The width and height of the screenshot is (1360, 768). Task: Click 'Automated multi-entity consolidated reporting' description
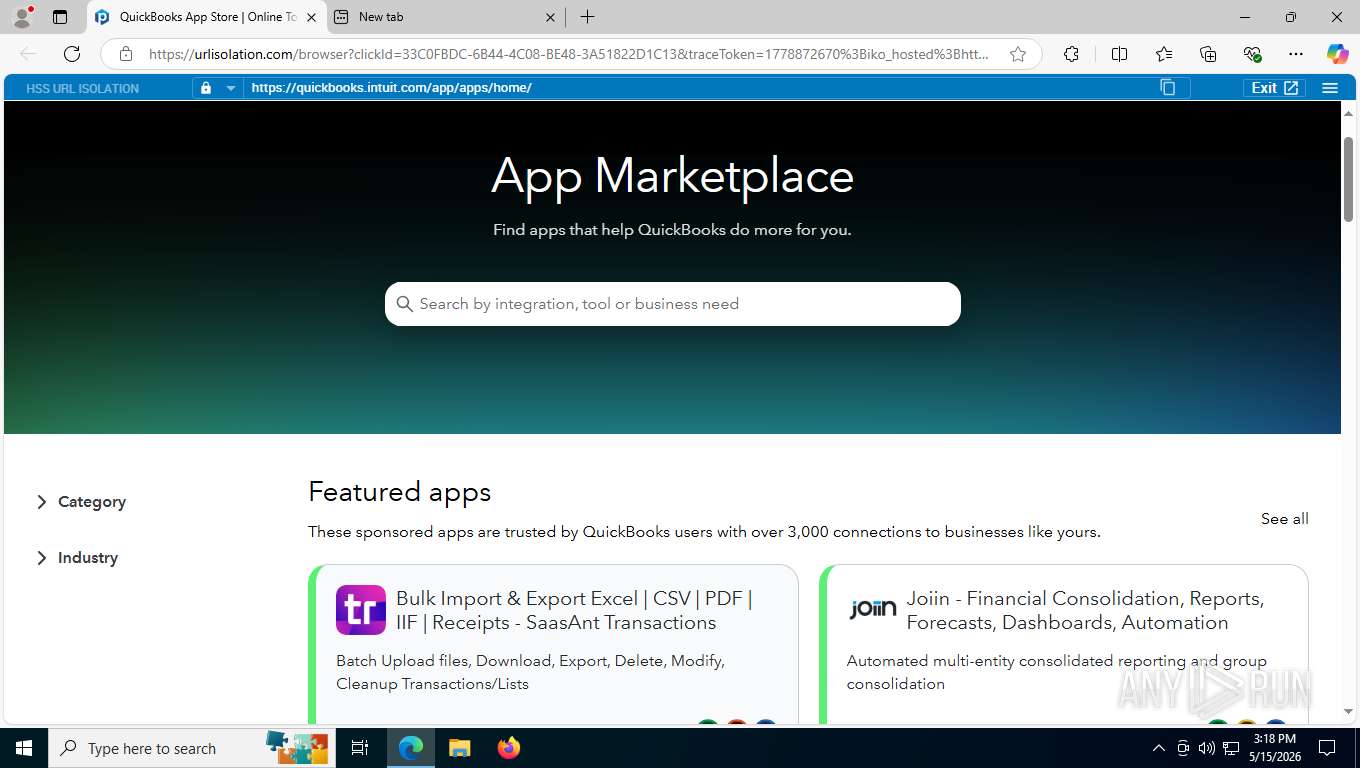coord(1056,672)
